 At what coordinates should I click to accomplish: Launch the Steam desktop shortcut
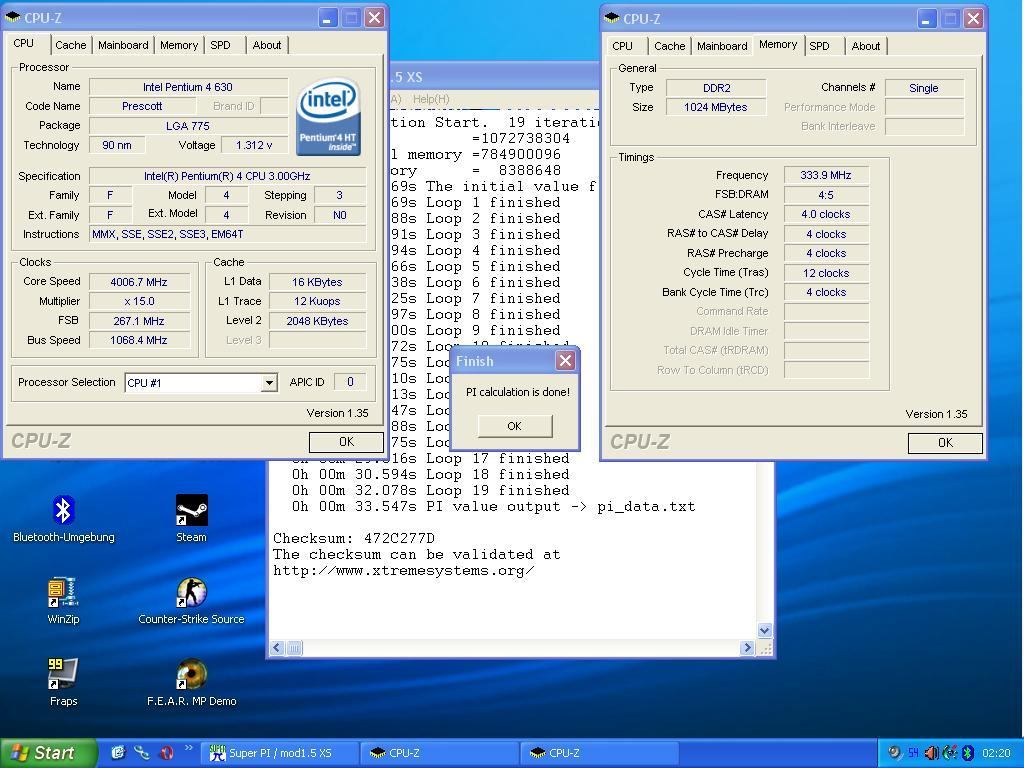pyautogui.click(x=191, y=519)
